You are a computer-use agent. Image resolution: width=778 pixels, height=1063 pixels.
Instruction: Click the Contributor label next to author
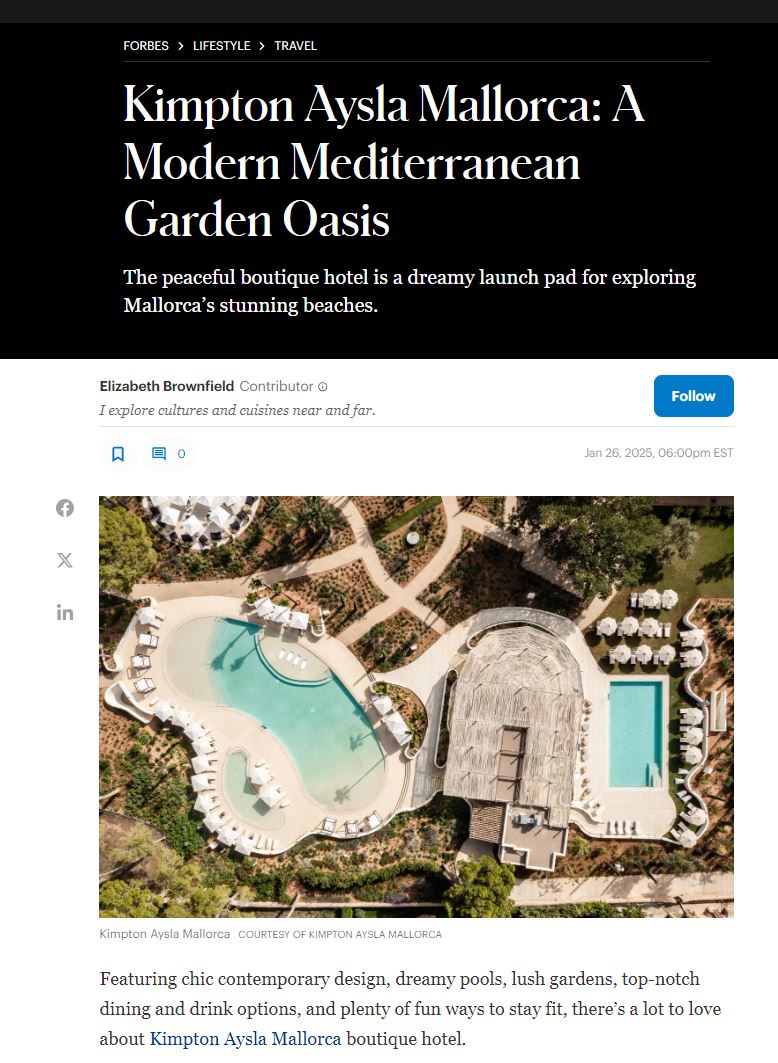coord(276,386)
